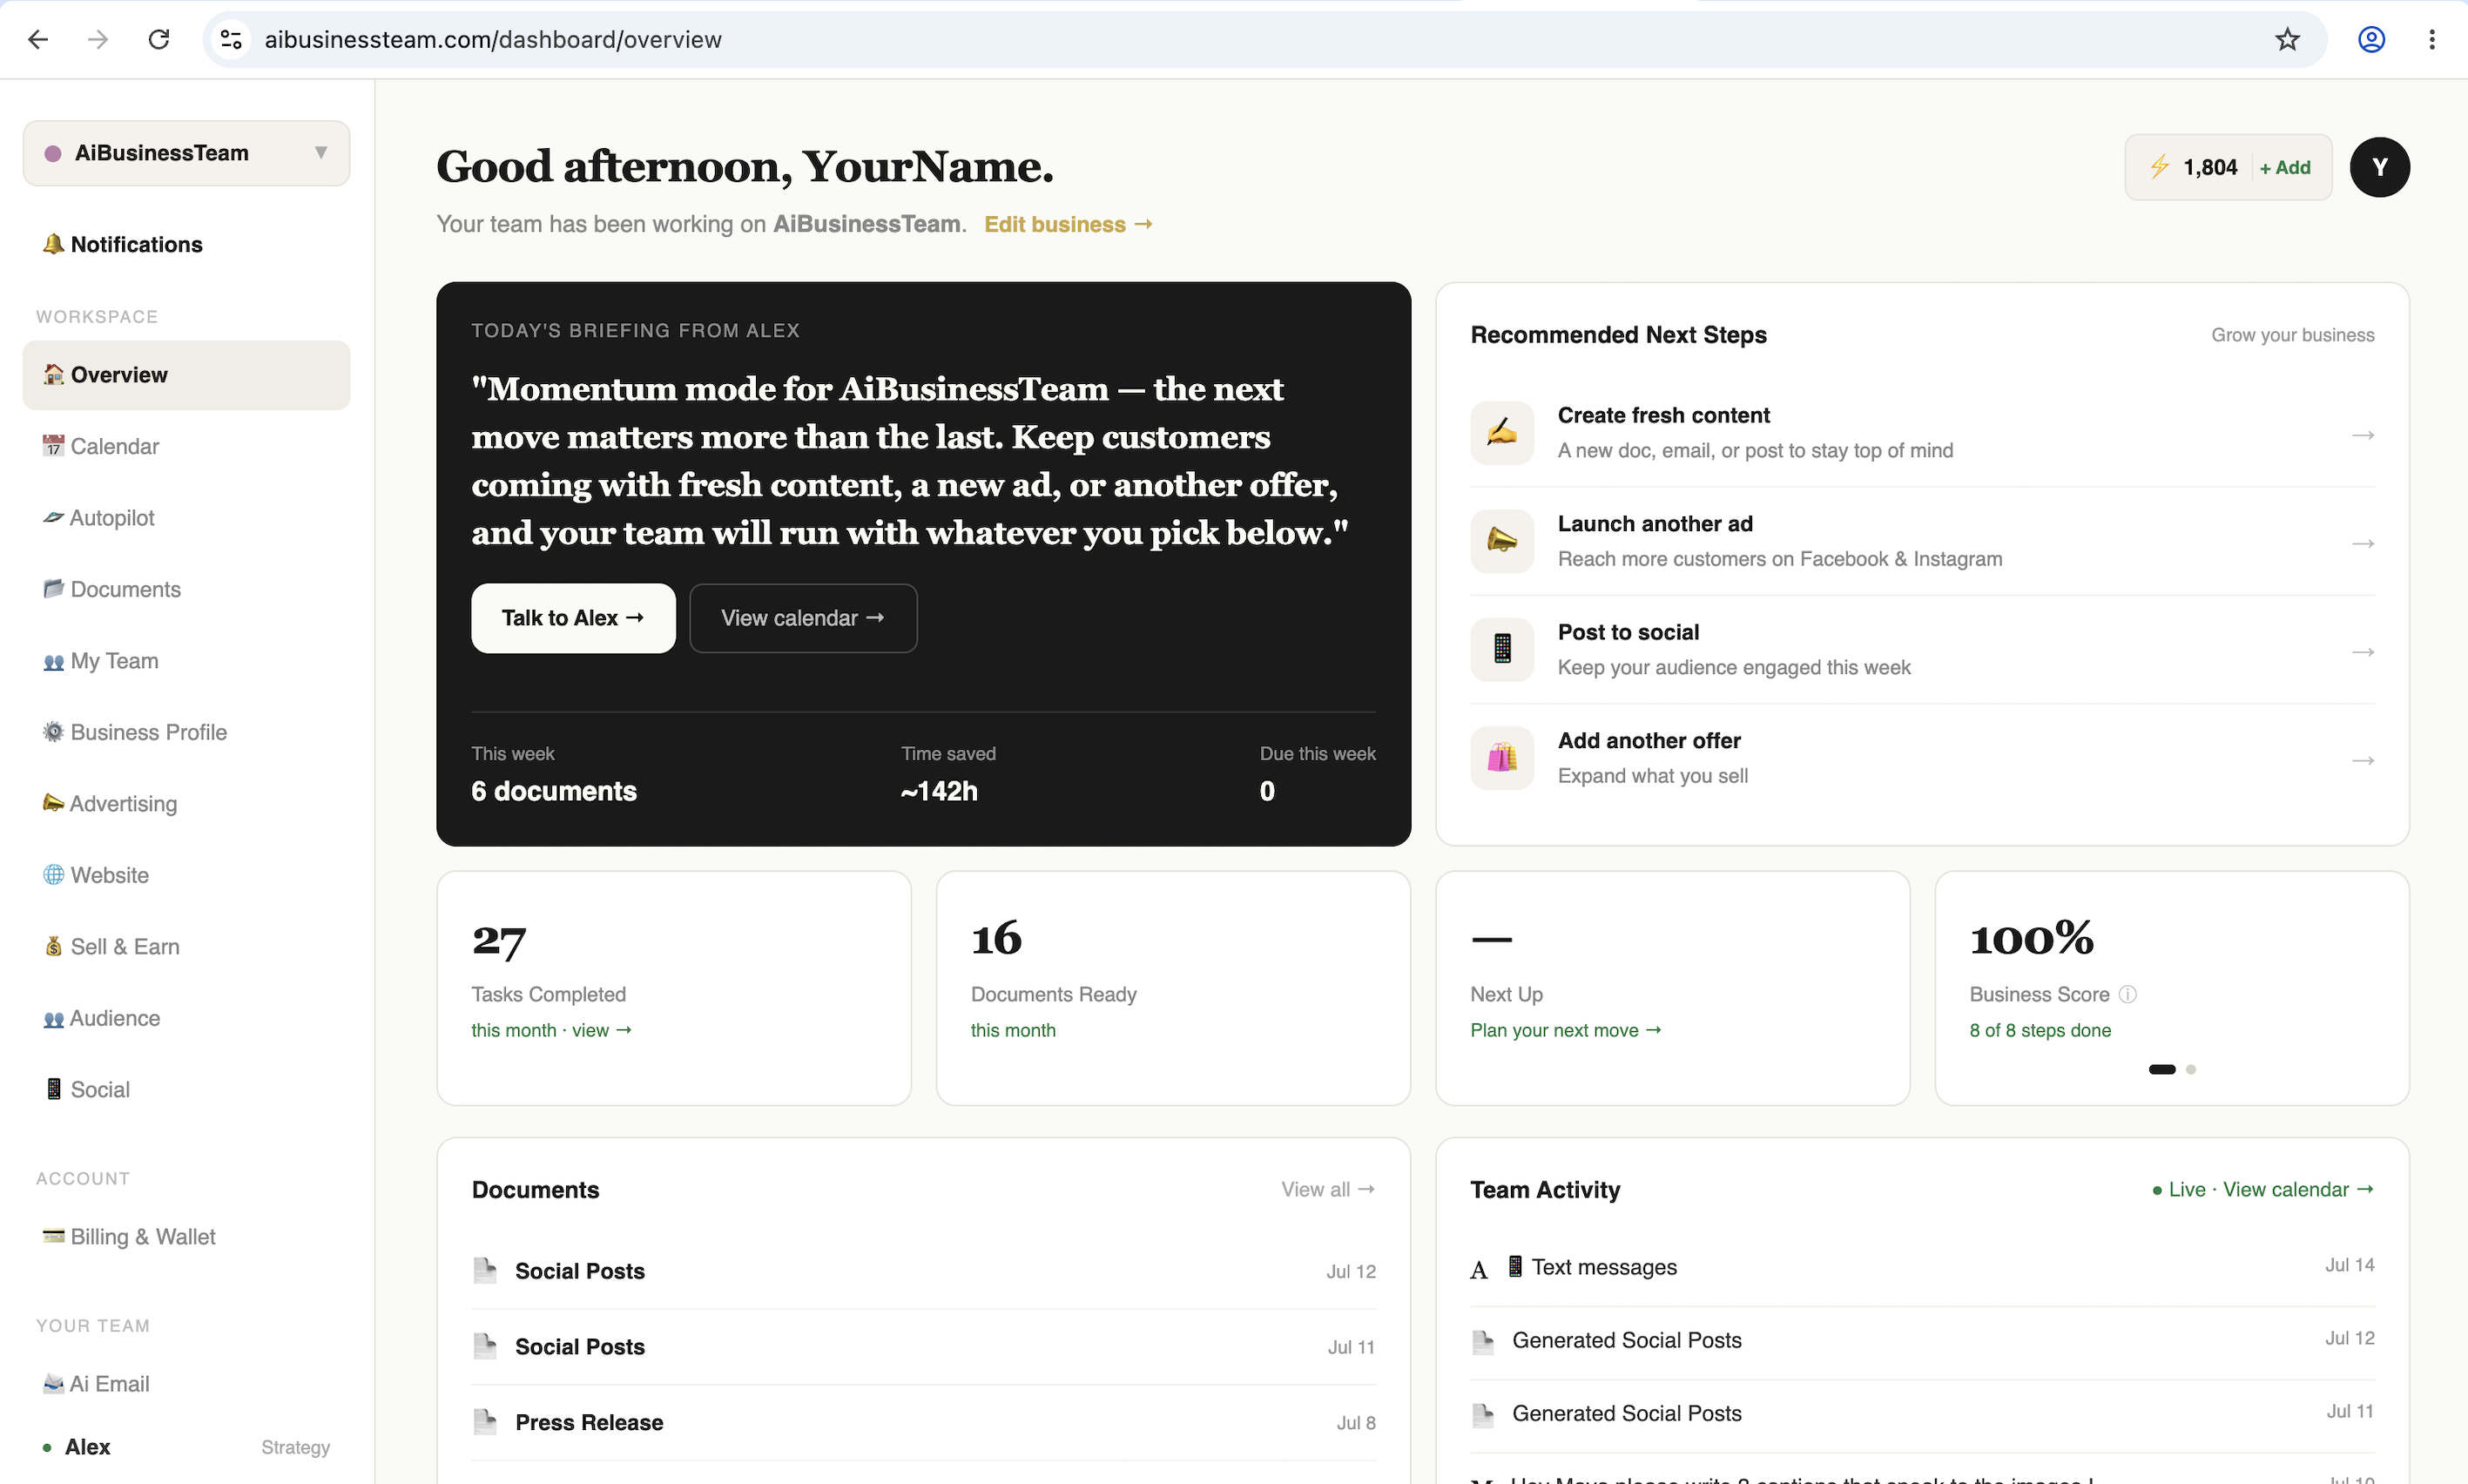Image resolution: width=2468 pixels, height=1484 pixels.
Task: Bookmark this page with the star icon
Action: click(2287, 39)
